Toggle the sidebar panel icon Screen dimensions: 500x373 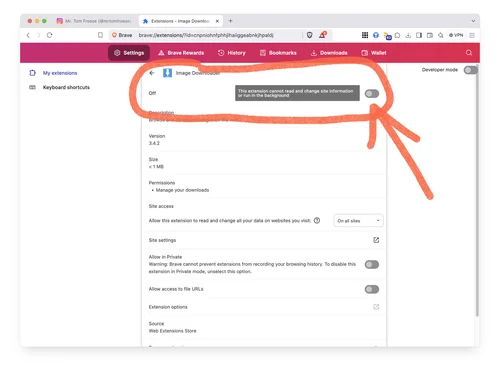pyautogui.click(x=419, y=35)
